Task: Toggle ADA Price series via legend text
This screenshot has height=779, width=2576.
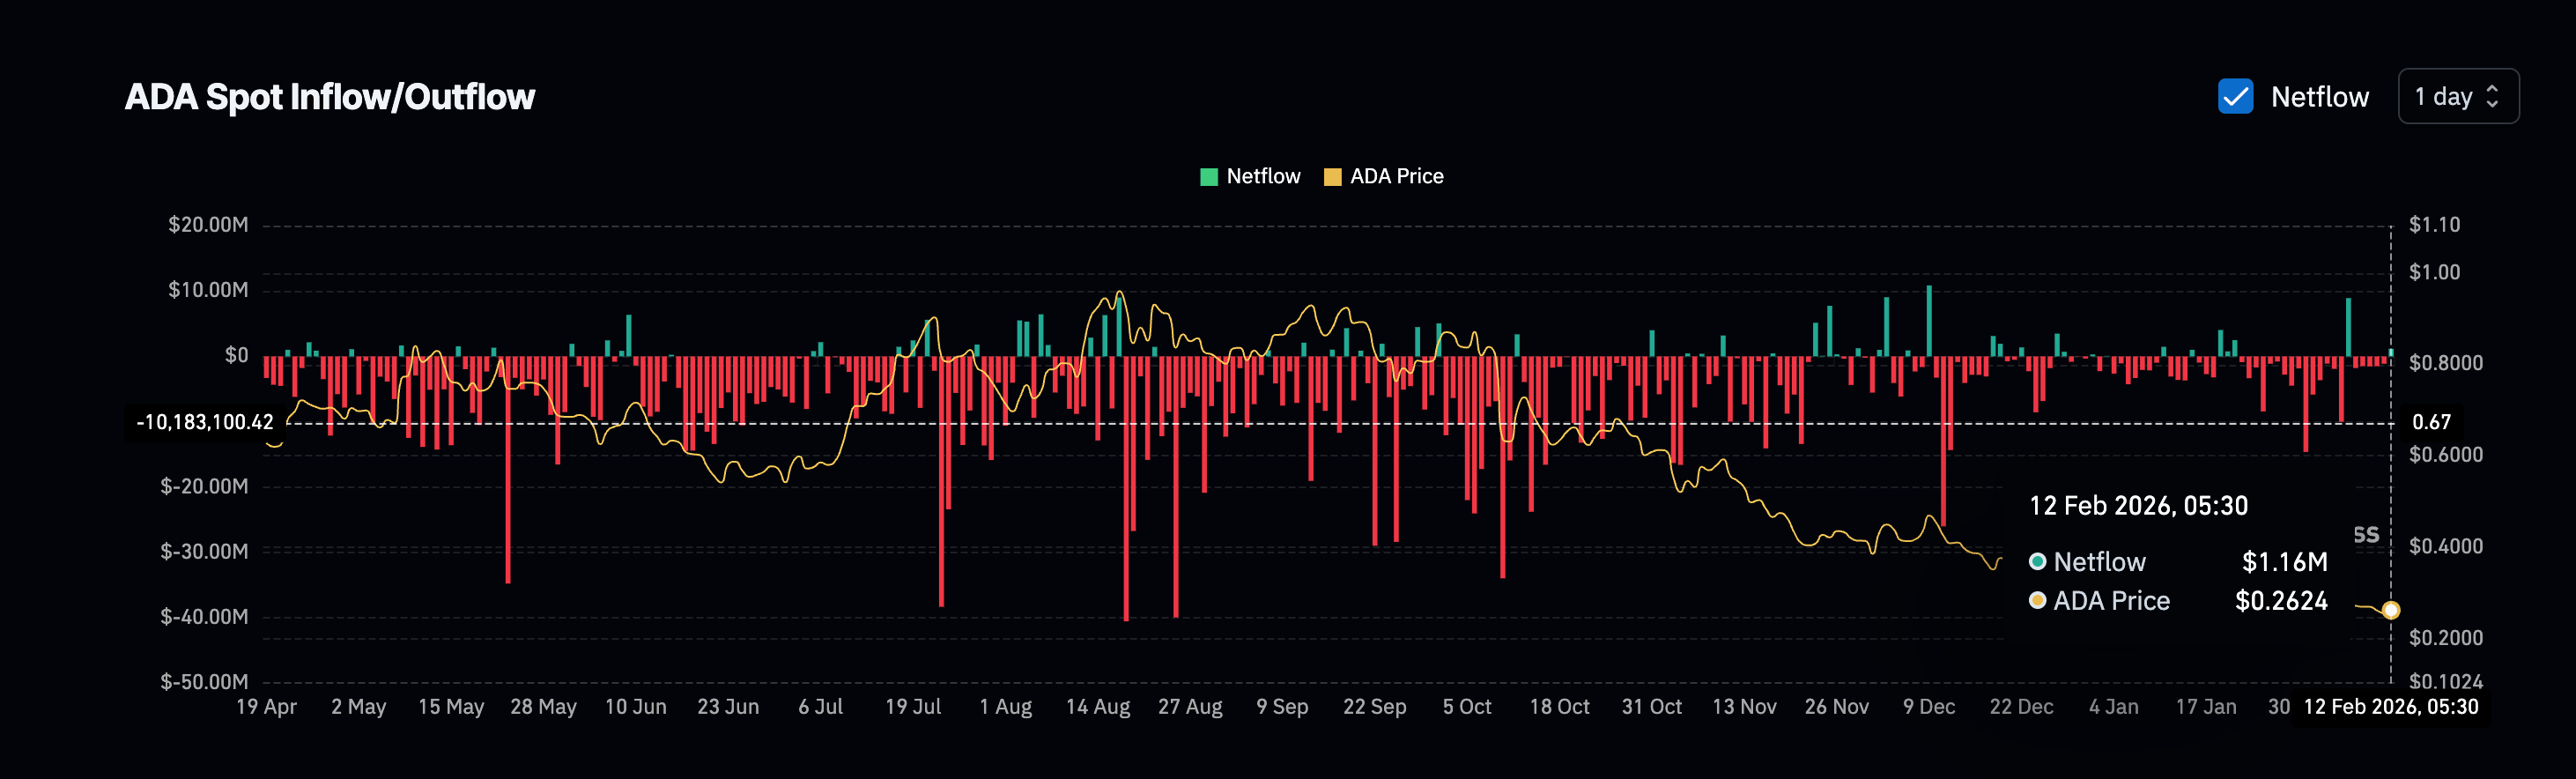Action: [1396, 177]
